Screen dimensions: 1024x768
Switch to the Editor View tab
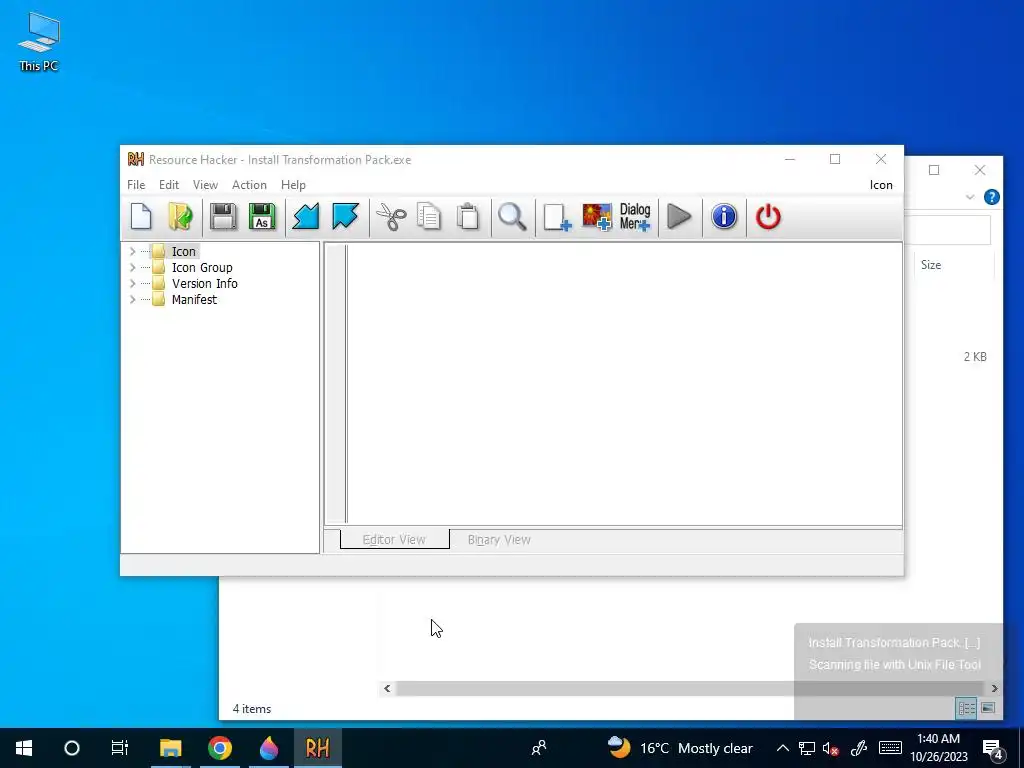click(x=394, y=539)
